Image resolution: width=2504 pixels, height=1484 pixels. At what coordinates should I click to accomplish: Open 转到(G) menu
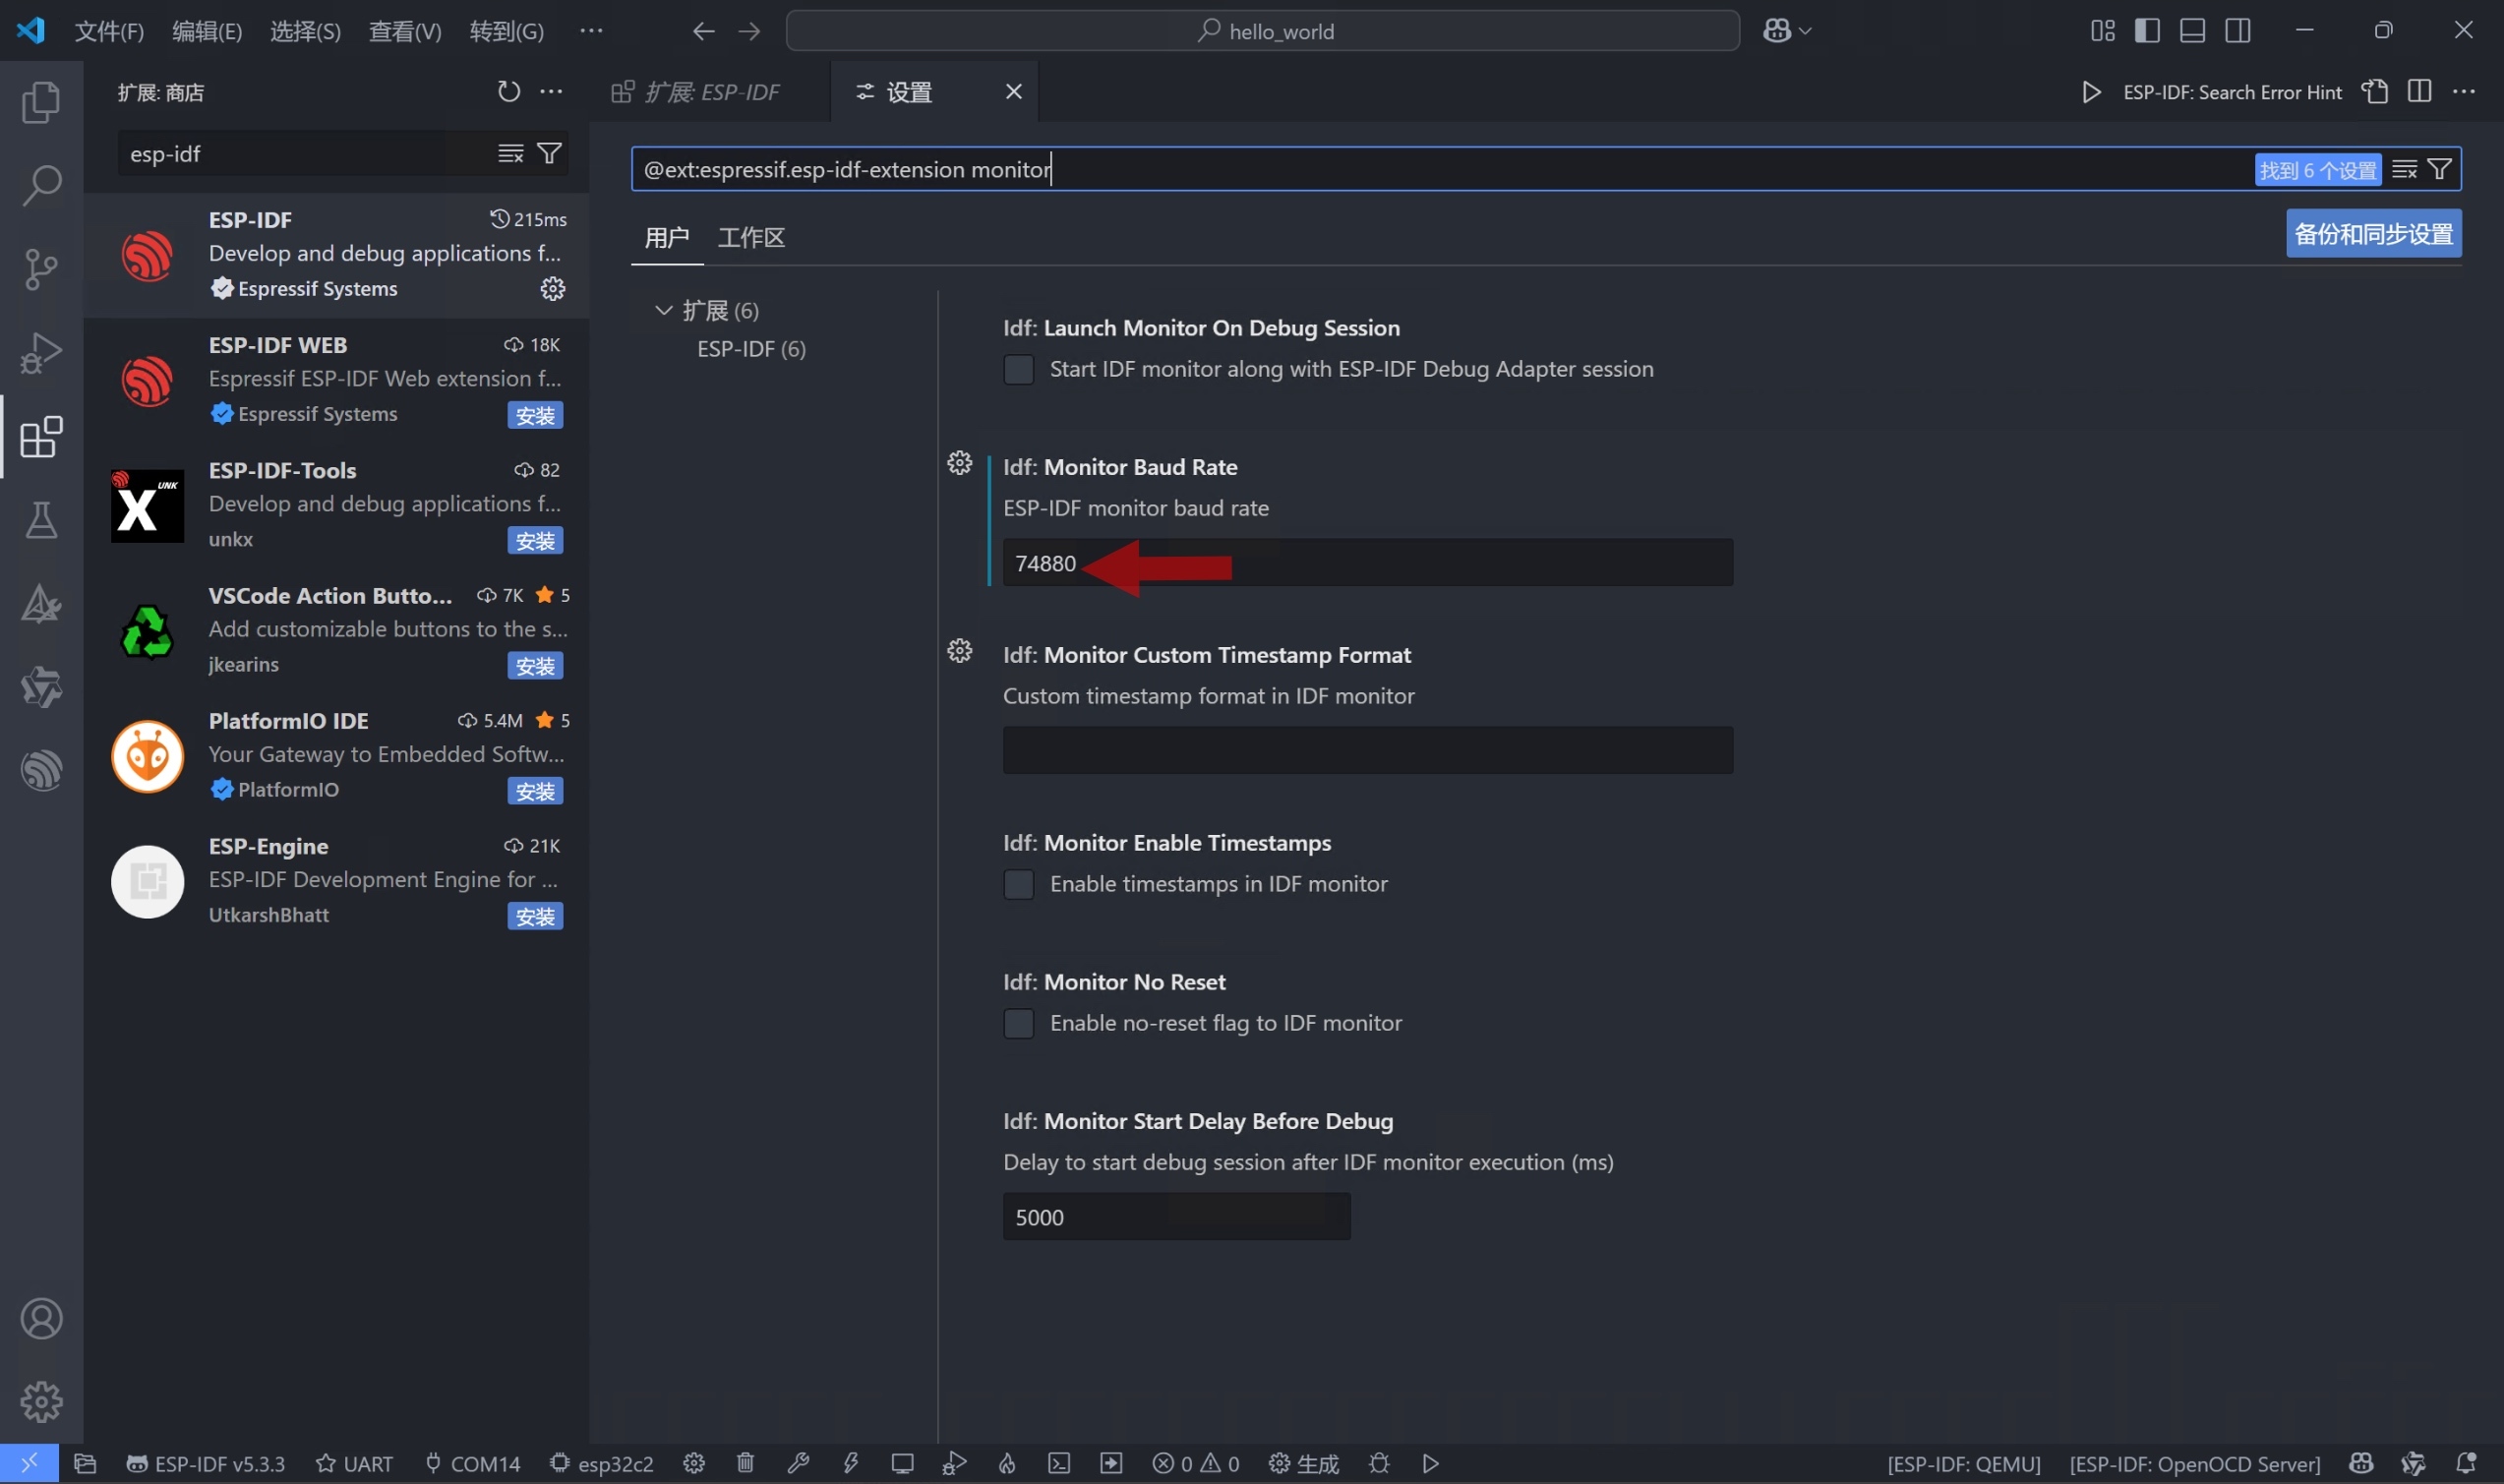click(507, 31)
